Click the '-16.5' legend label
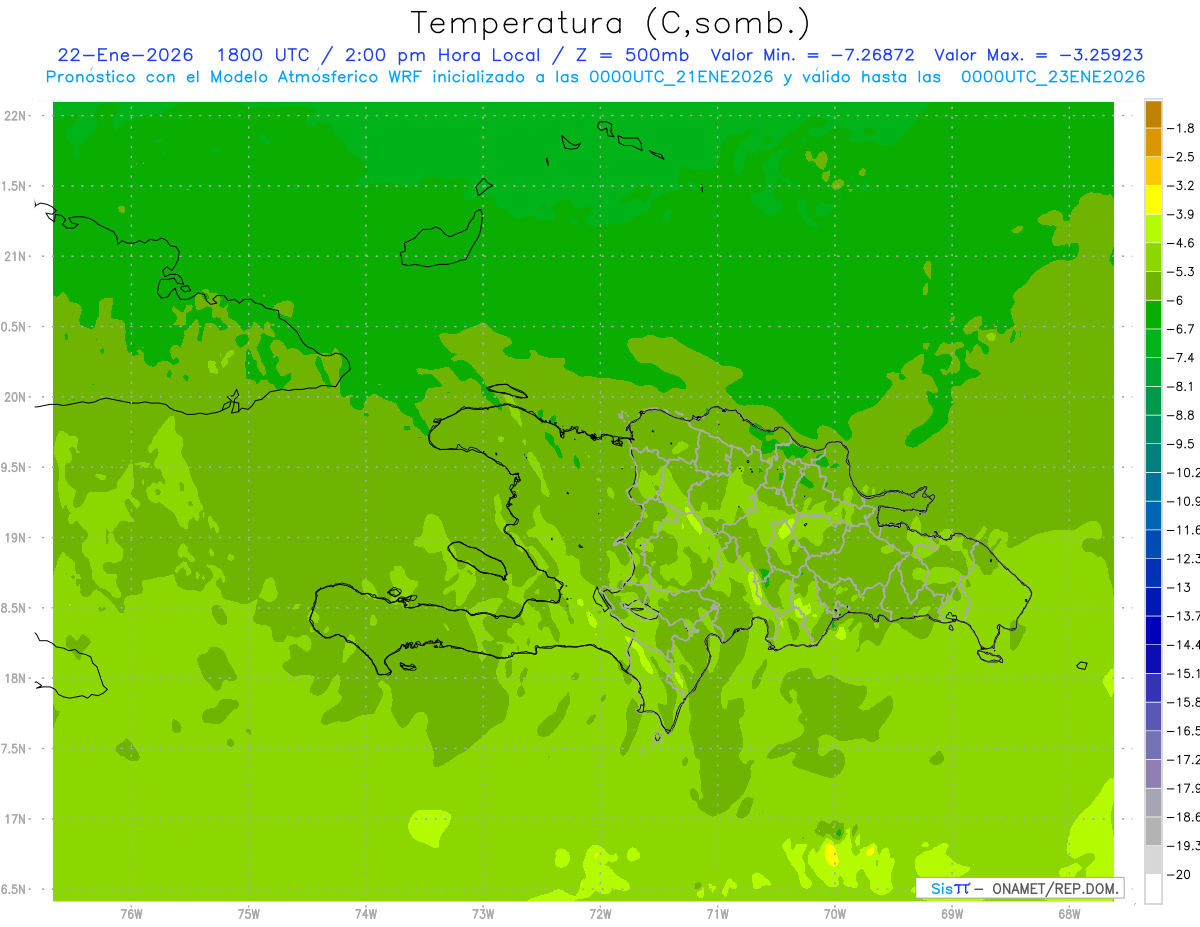Image resolution: width=1200 pixels, height=927 pixels. (1184, 731)
